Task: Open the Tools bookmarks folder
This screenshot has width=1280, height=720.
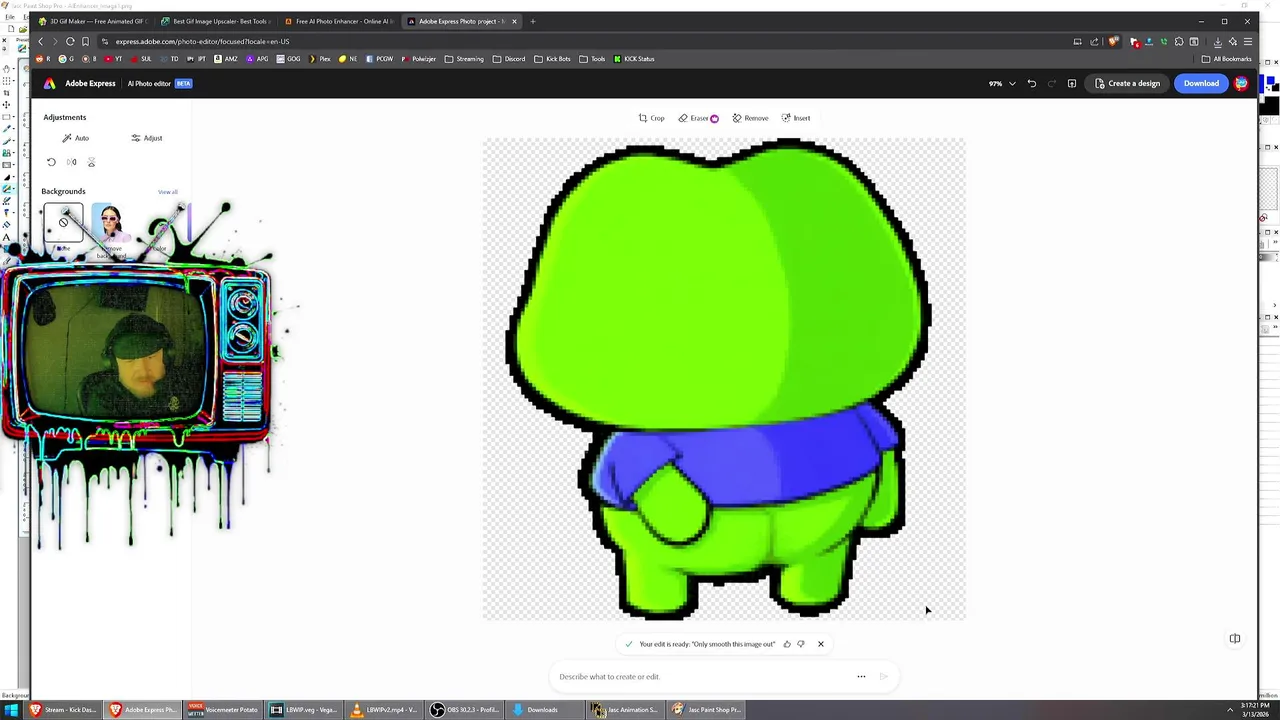Action: pos(592,59)
